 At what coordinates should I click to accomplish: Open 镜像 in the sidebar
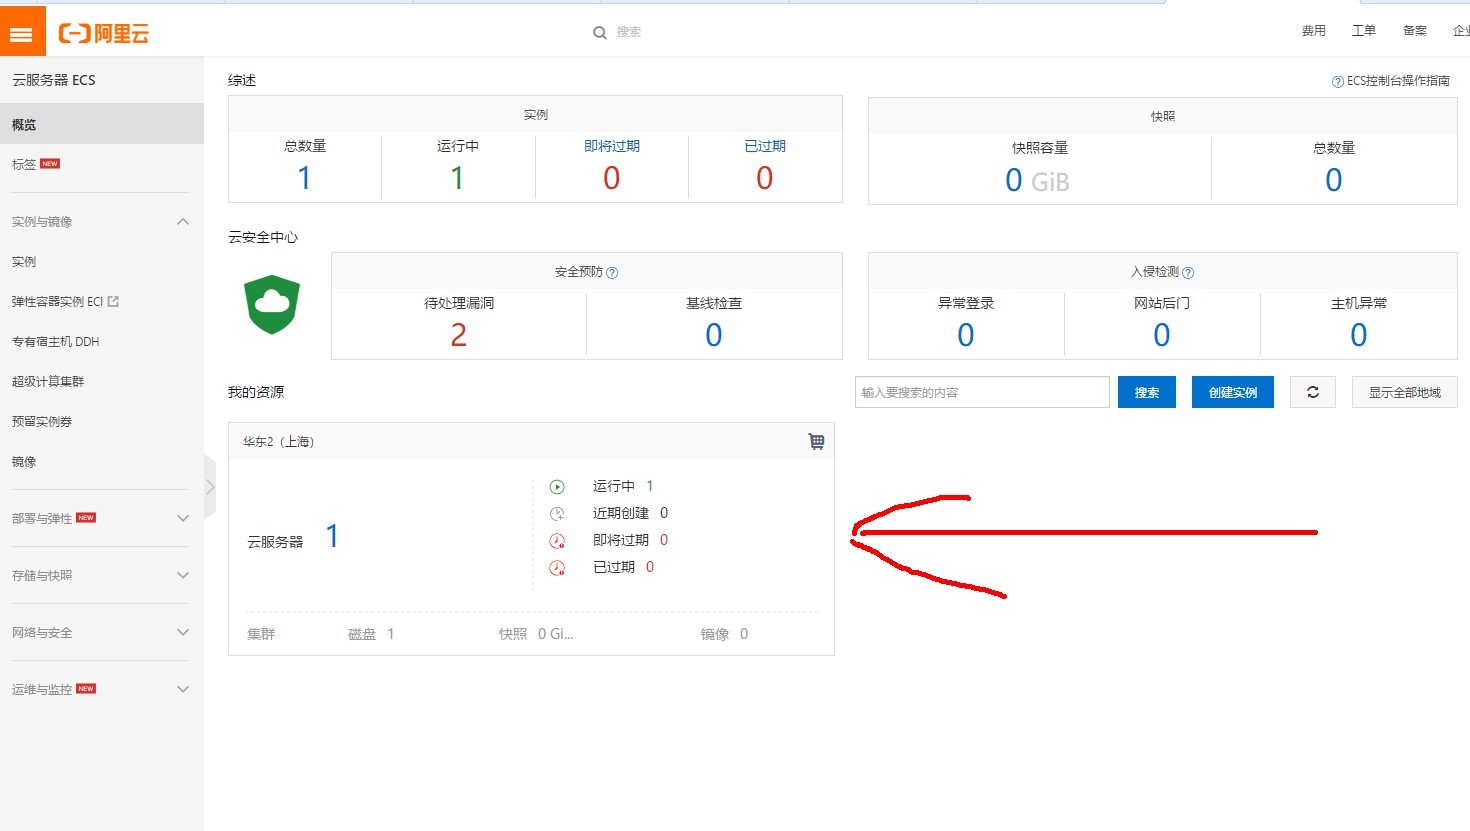[24, 461]
